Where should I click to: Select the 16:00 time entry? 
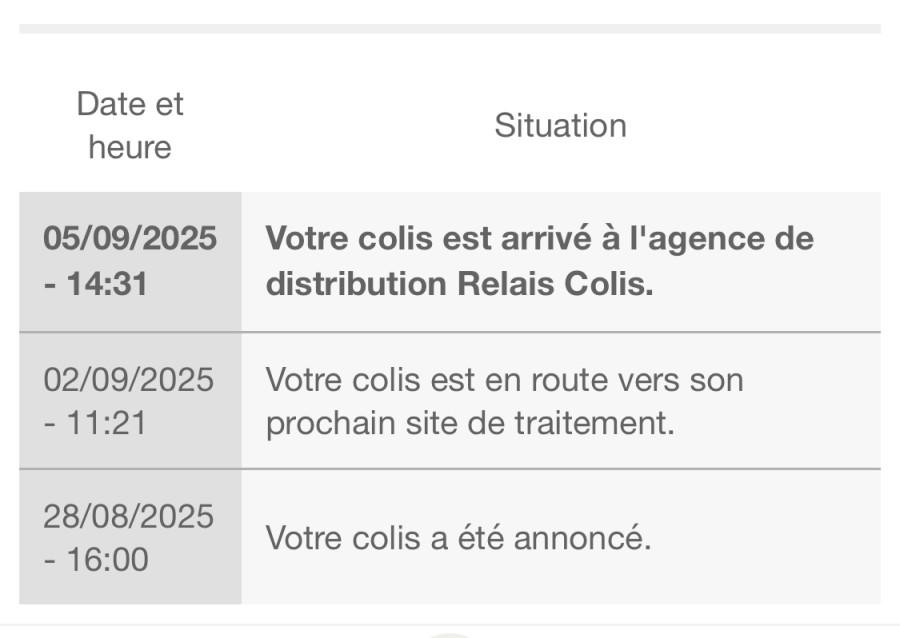107,559
